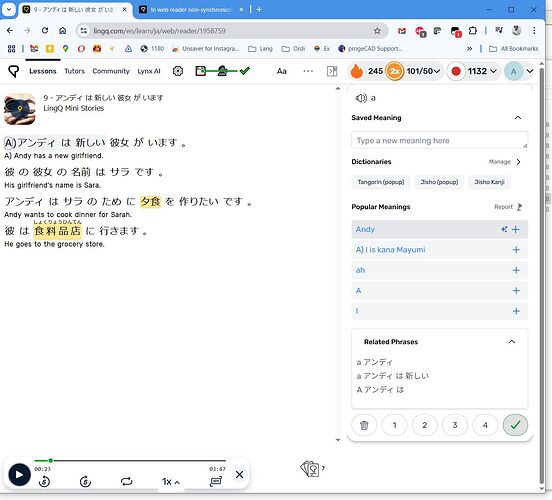Click the 2x bonus coin badge

point(394,71)
